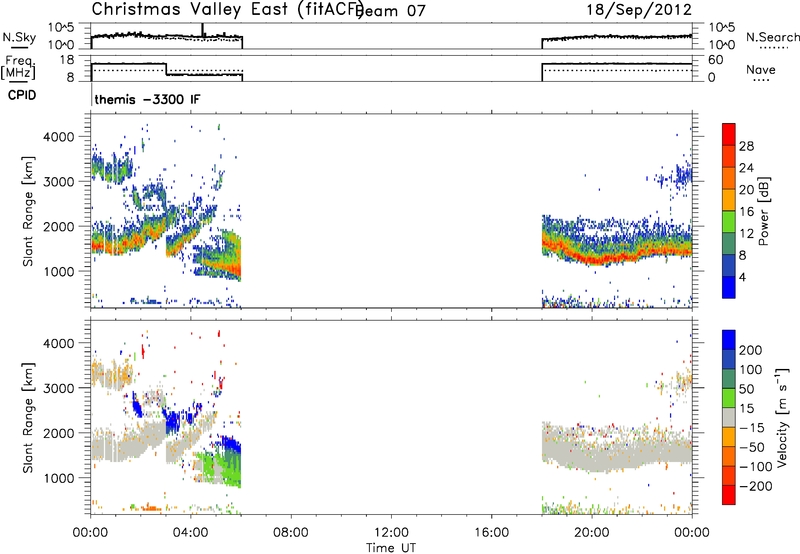800x554 pixels.
Task: Click the Power colorbar segment between 24 and 28
Action: coord(729,157)
